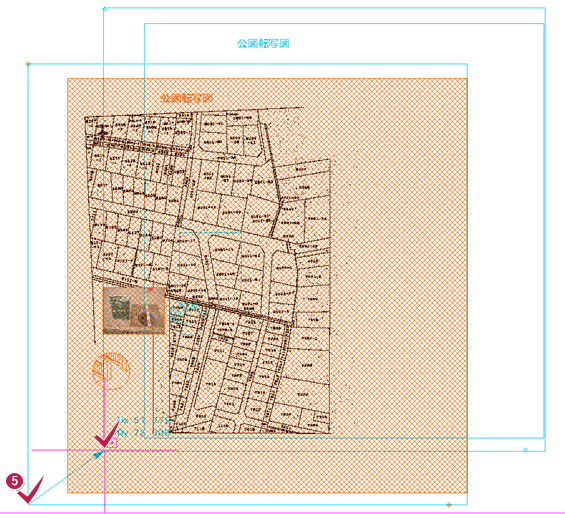Click the Dx coordinate readout
This screenshot has height=514, width=565.
(143, 420)
